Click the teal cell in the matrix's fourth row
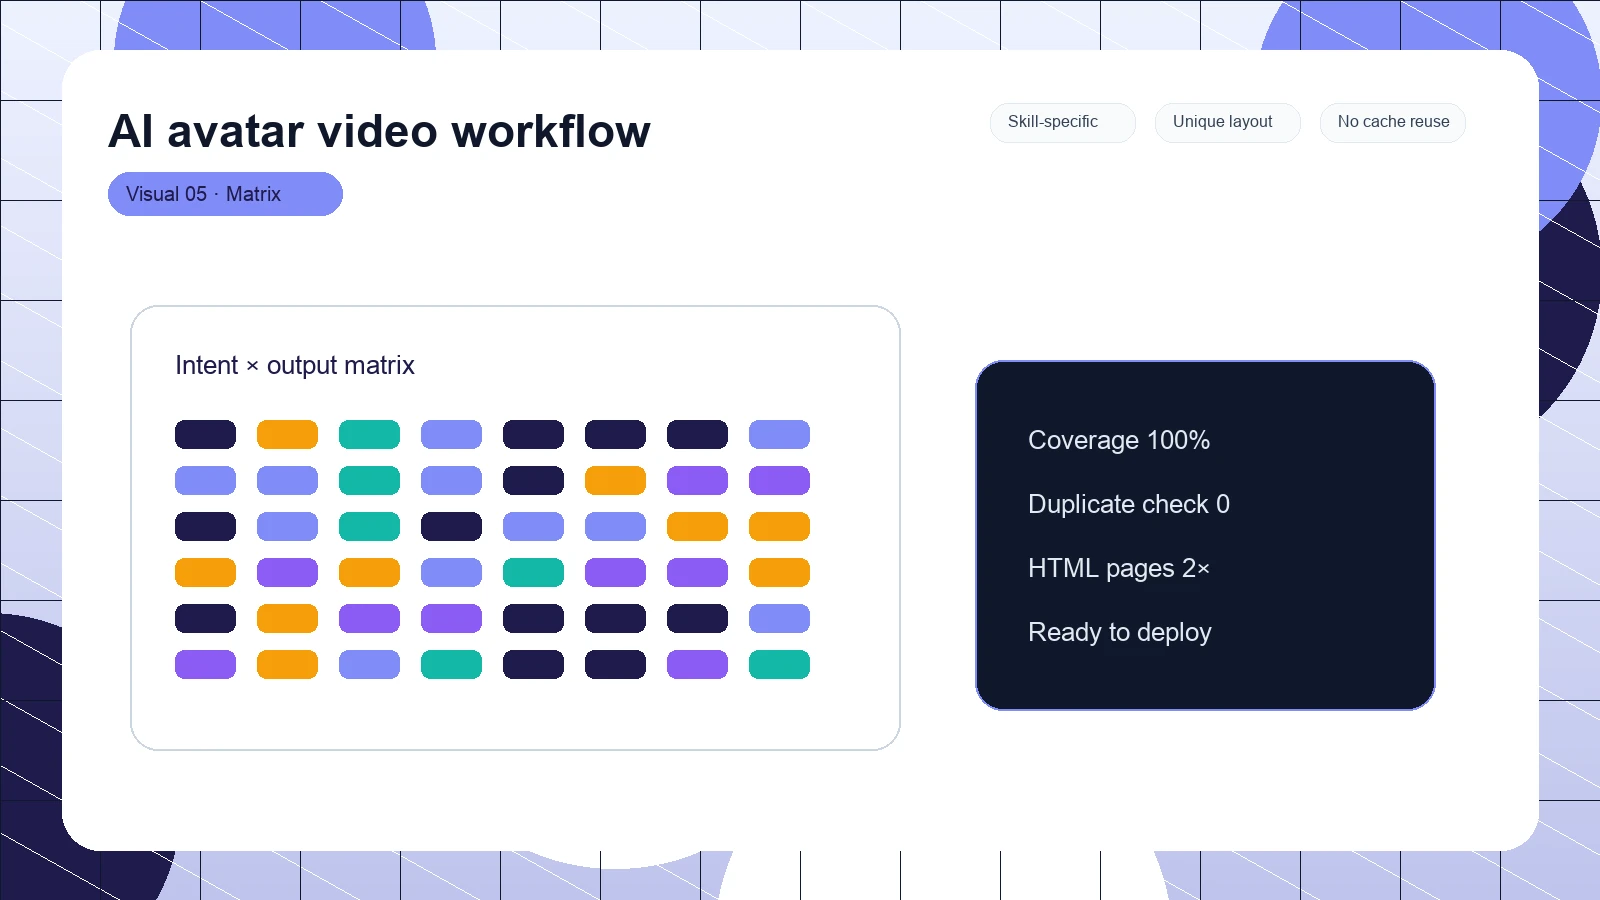The height and width of the screenshot is (900, 1600). click(x=533, y=573)
